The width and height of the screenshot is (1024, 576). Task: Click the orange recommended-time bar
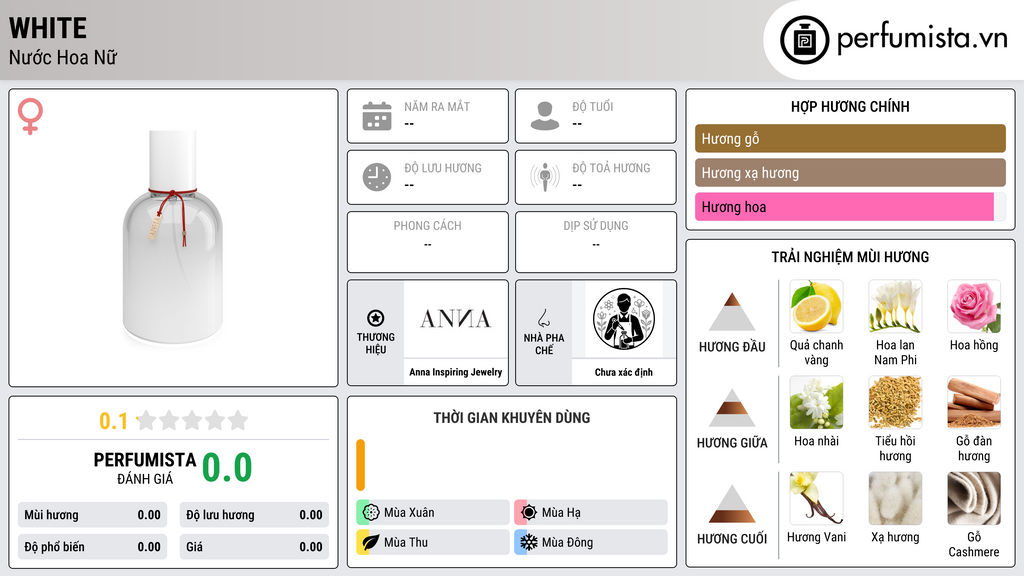coord(360,465)
